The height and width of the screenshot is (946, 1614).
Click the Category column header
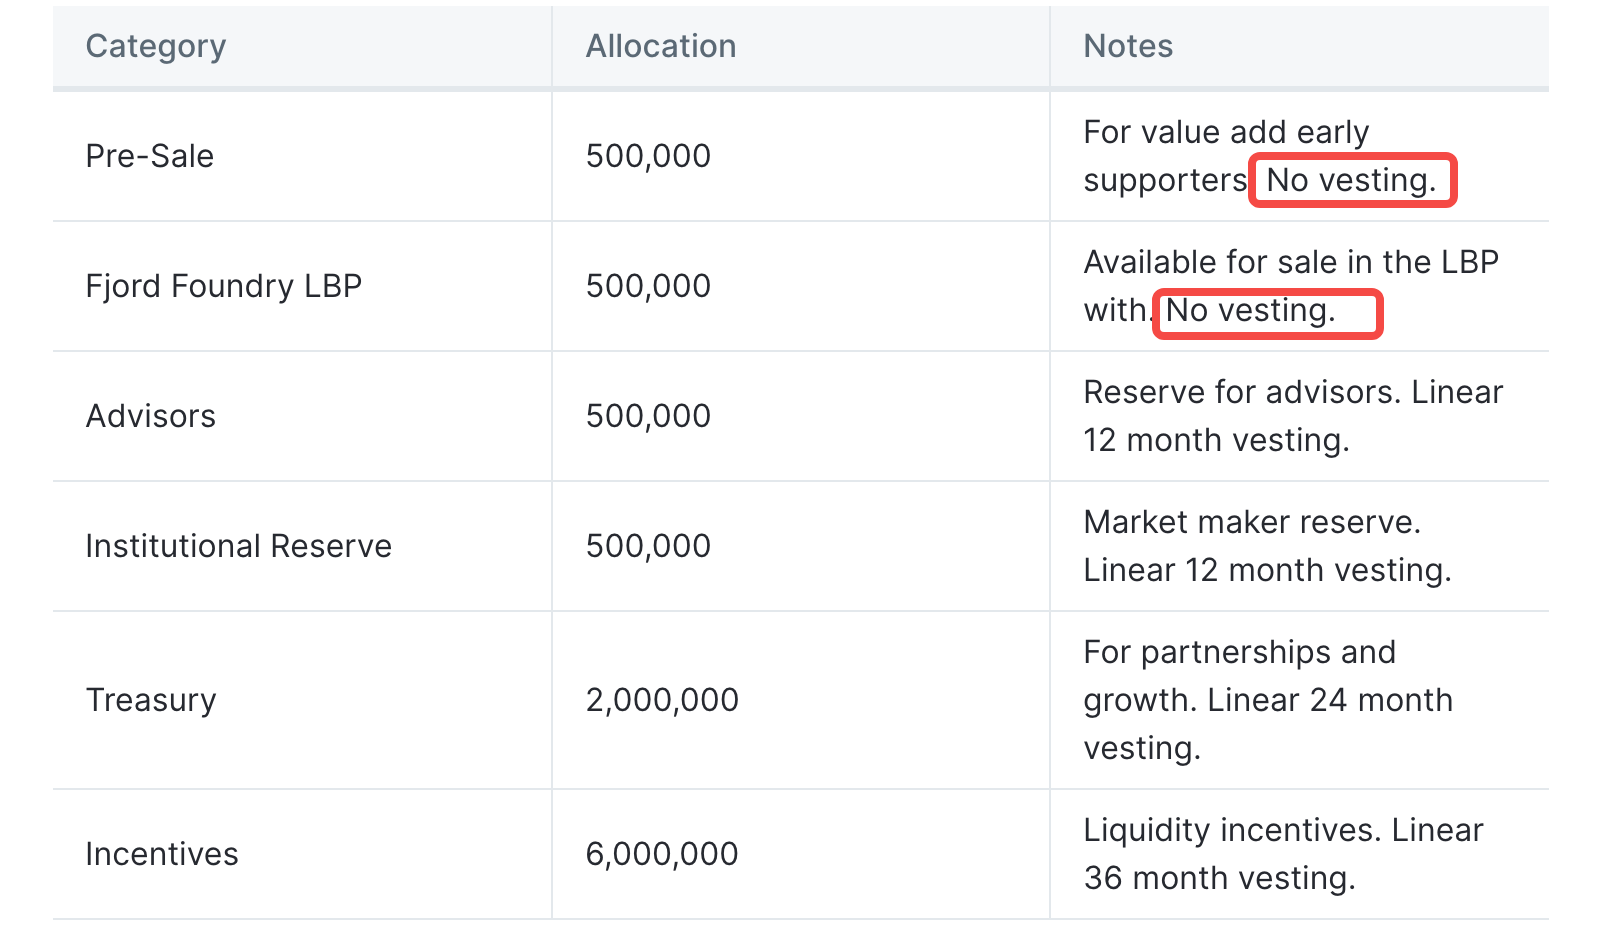[x=156, y=46]
